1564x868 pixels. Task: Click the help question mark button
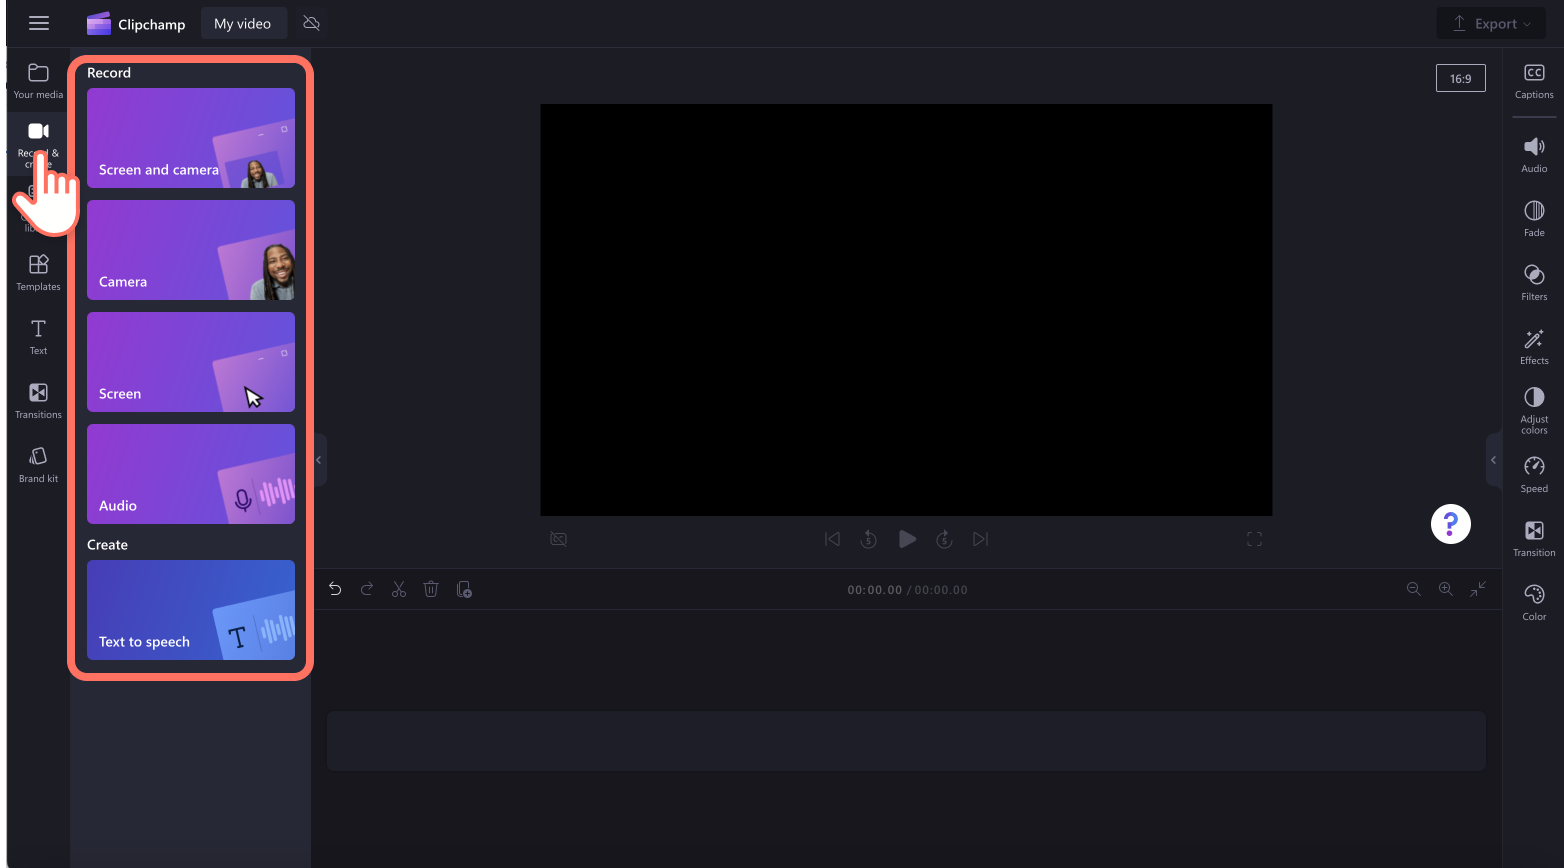tap(1451, 523)
